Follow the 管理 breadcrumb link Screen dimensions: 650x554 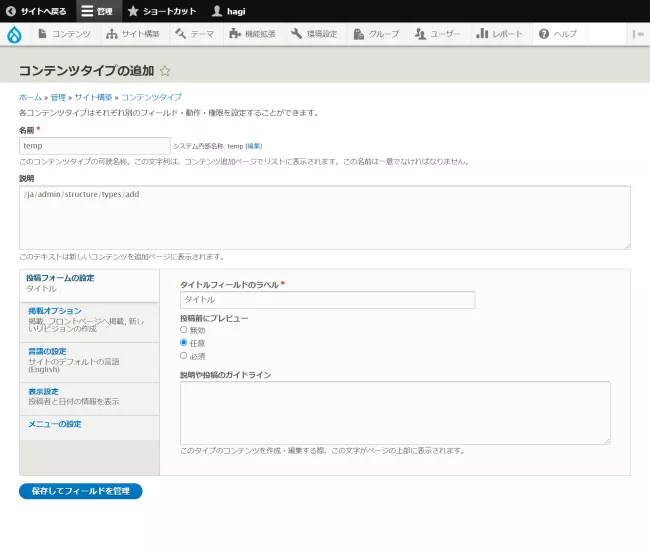pyautogui.click(x=58, y=97)
